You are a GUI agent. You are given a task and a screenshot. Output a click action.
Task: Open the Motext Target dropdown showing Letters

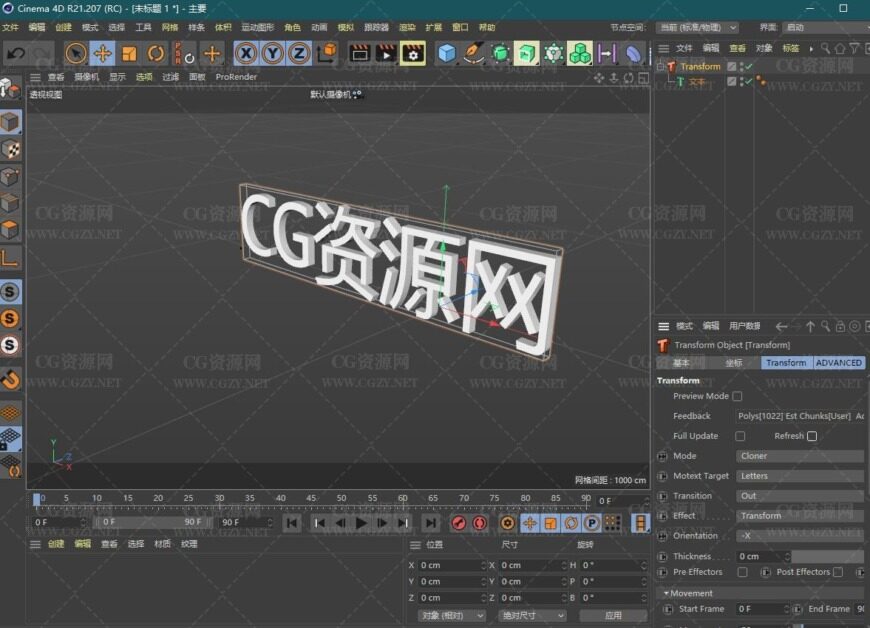[x=800, y=476]
